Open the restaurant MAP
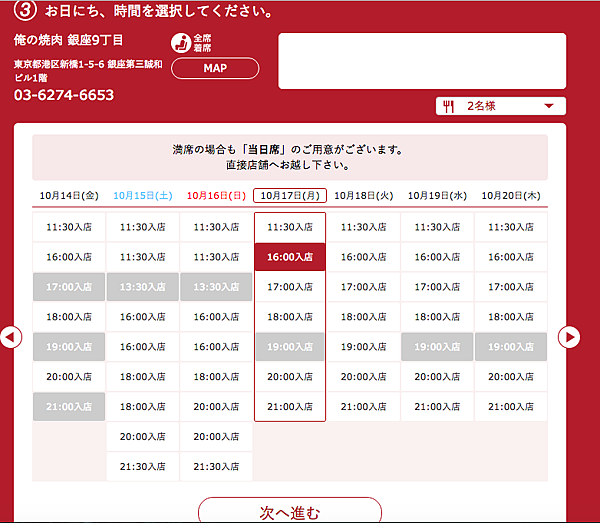The image size is (600, 523). pos(215,68)
